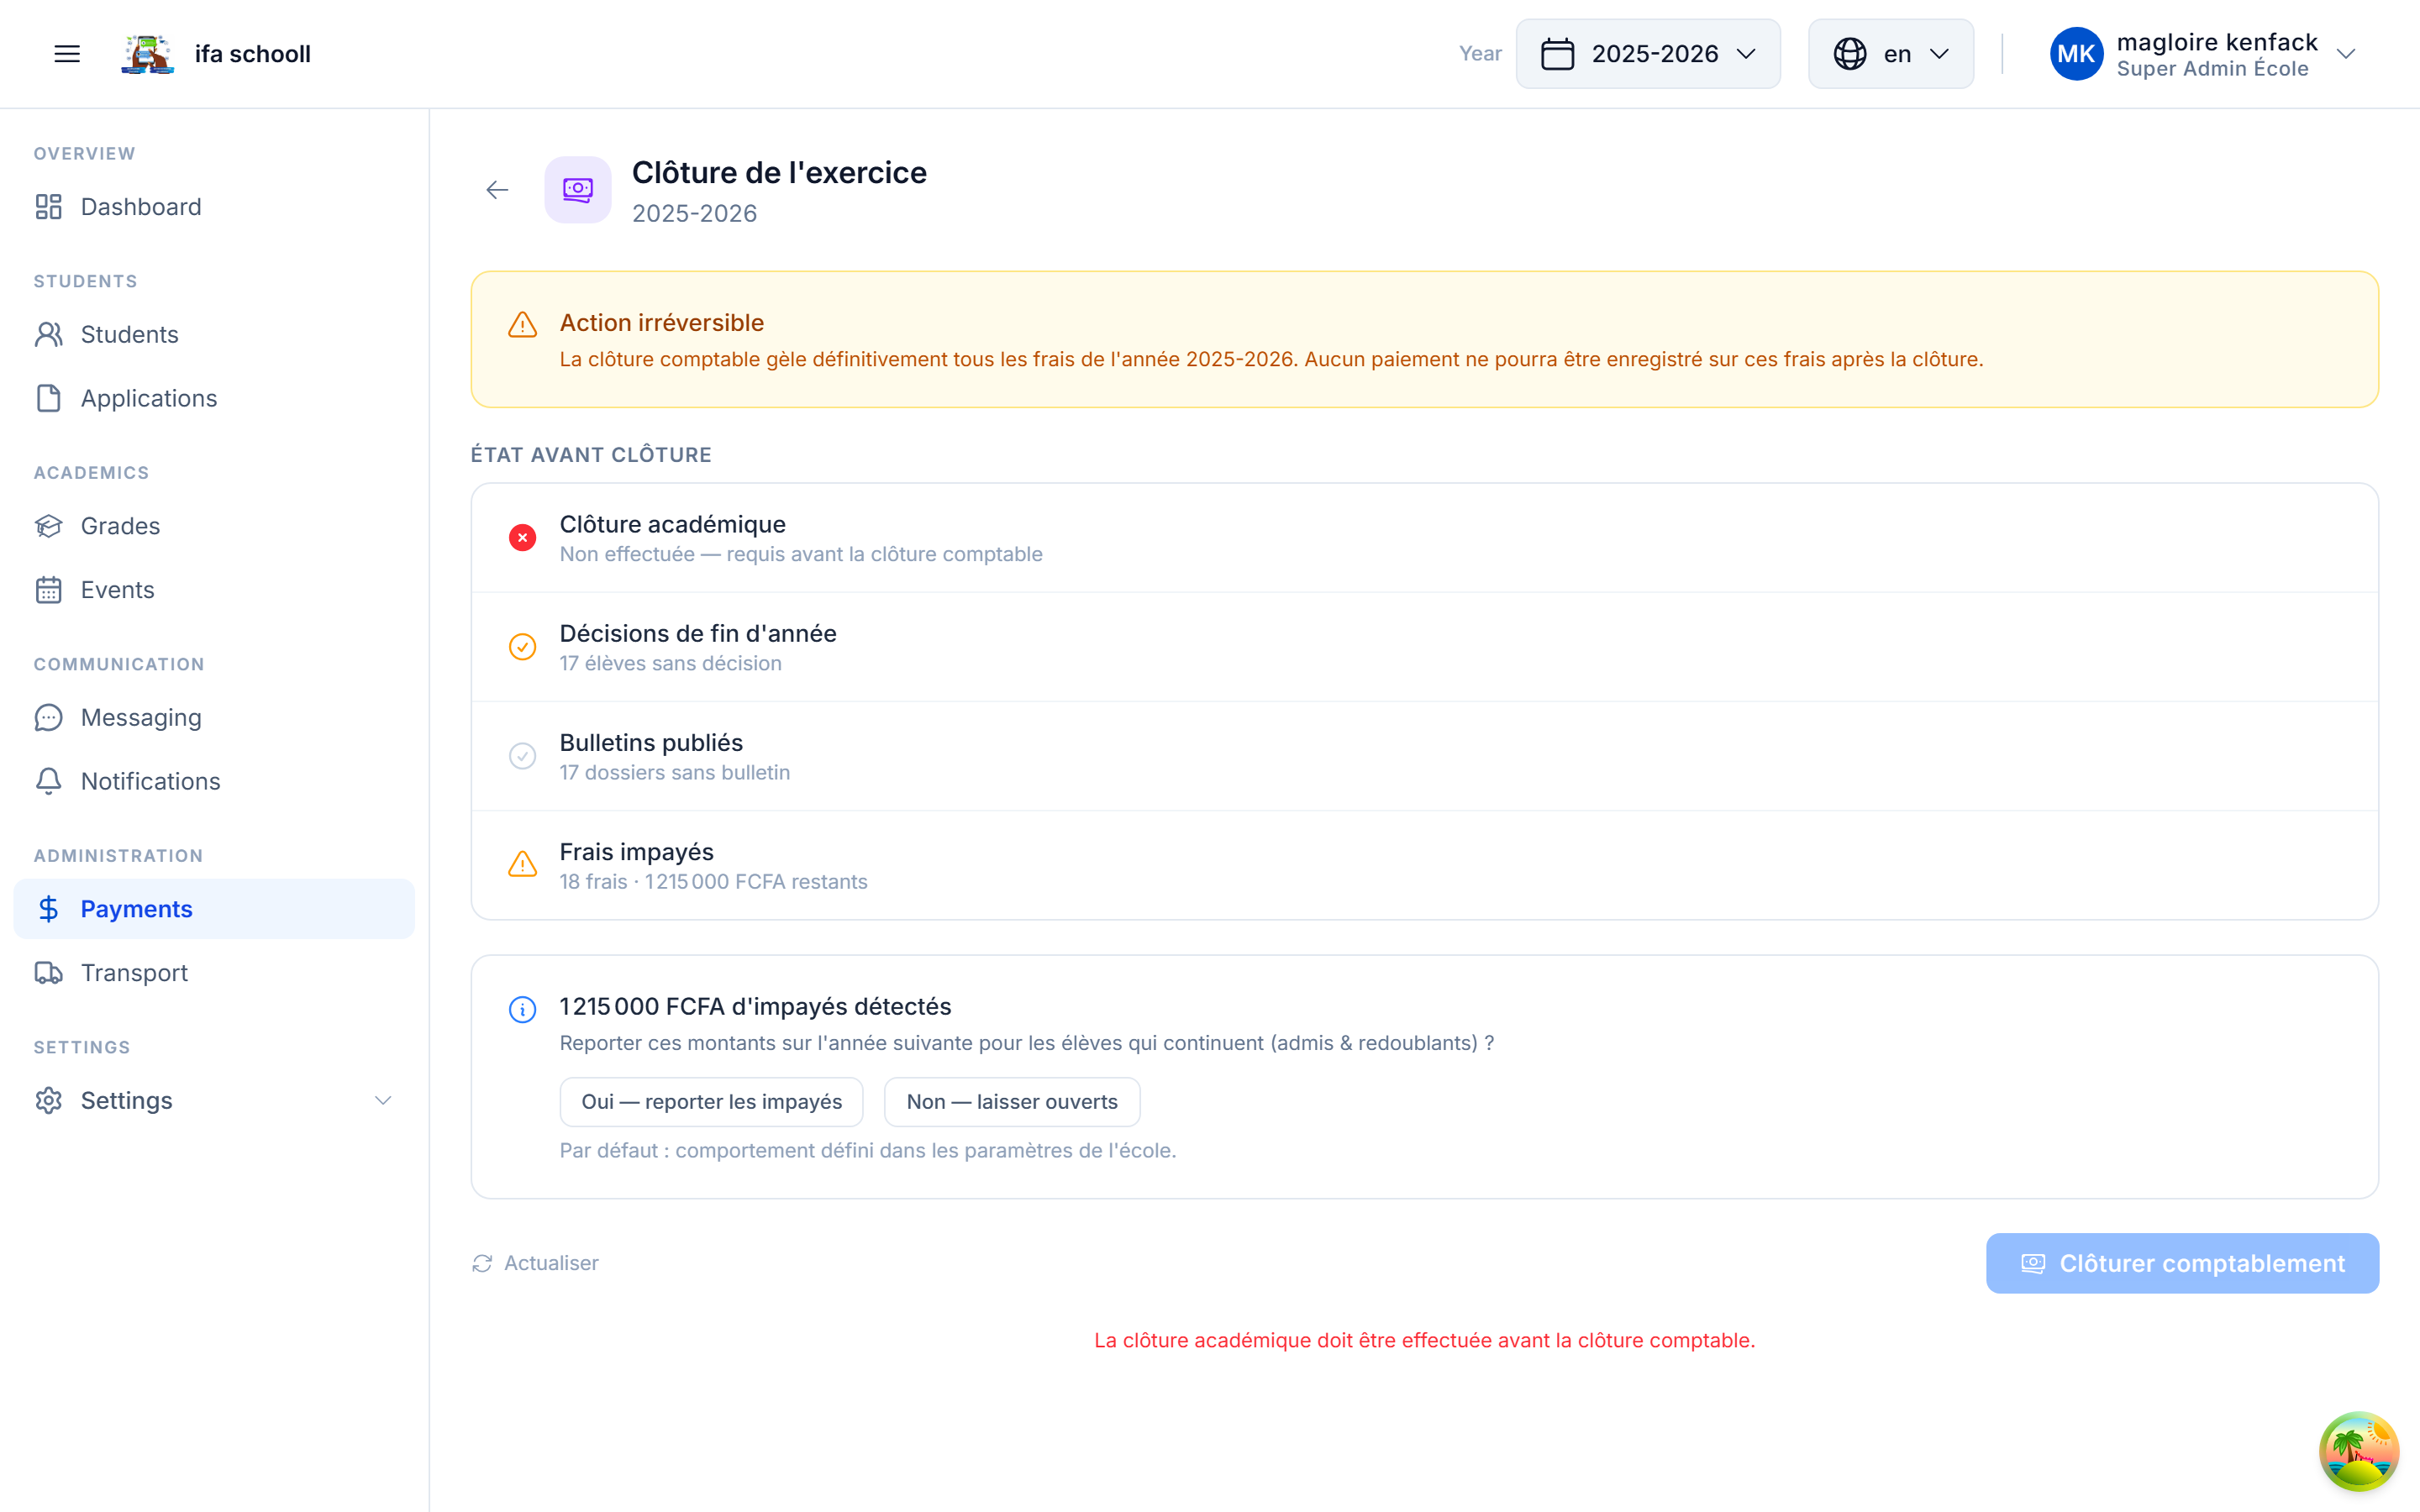Click the ifa schooll logo icon
The width and height of the screenshot is (2420, 1512).
click(x=148, y=54)
